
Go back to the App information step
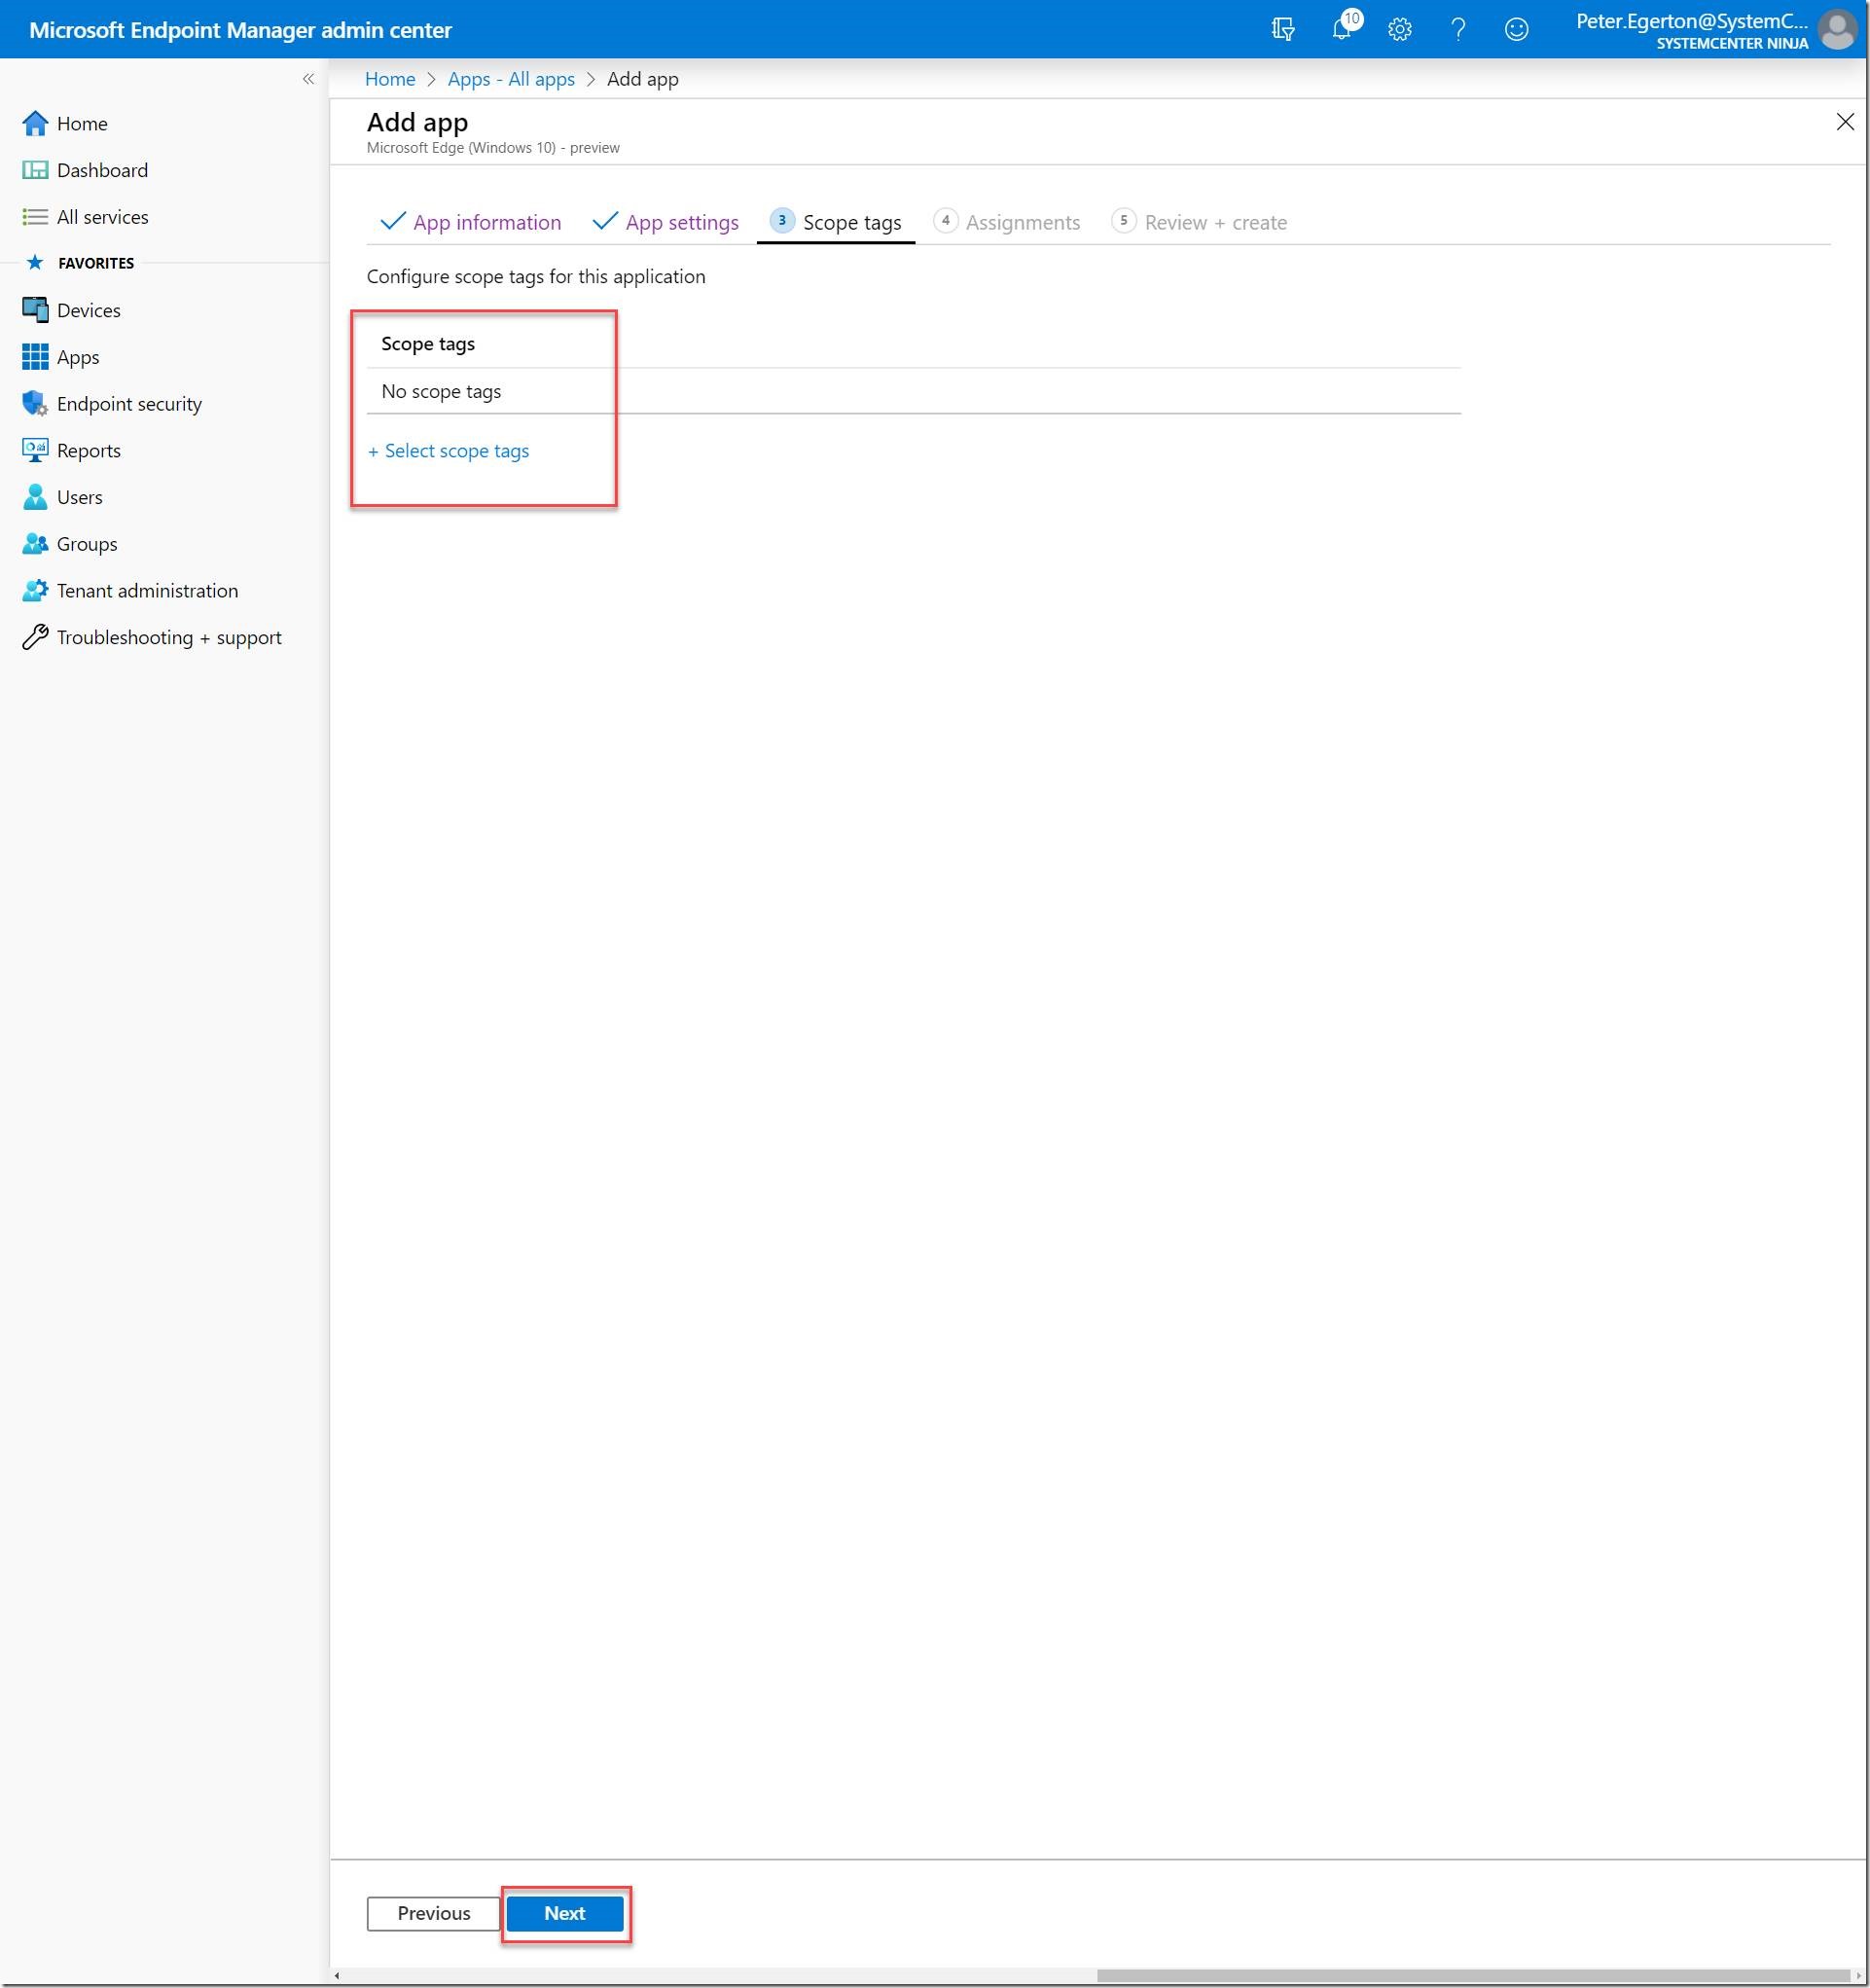pyautogui.click(x=486, y=223)
